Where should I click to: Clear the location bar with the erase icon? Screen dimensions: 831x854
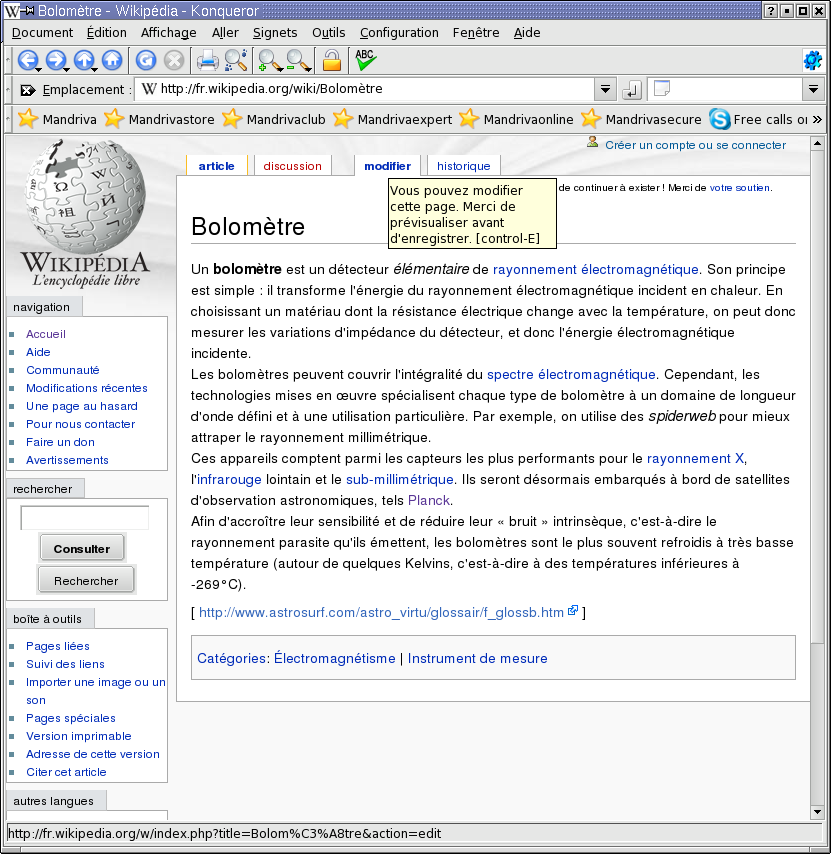tap(28, 90)
